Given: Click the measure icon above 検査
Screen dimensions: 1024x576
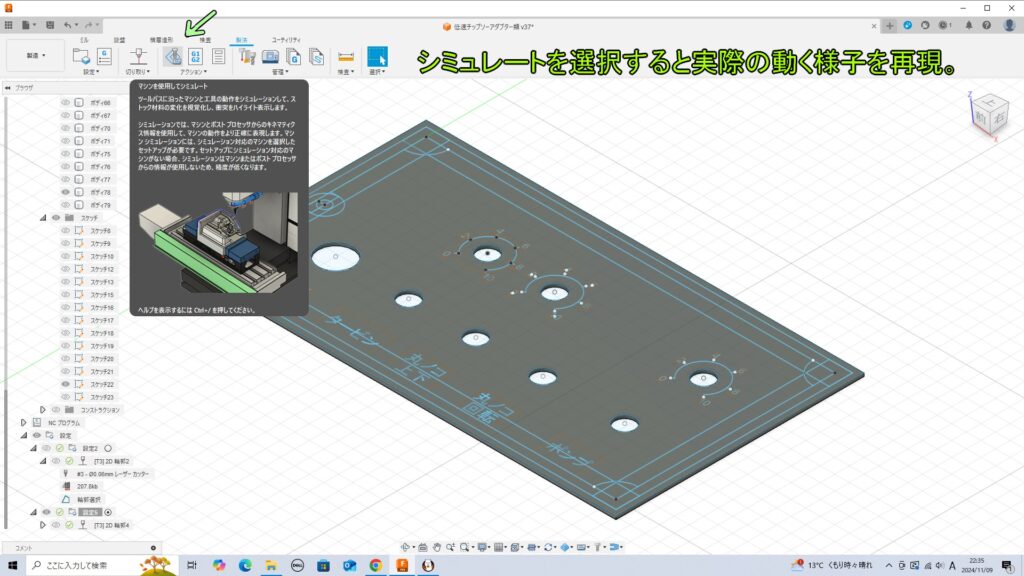Looking at the screenshot, I should [x=346, y=57].
